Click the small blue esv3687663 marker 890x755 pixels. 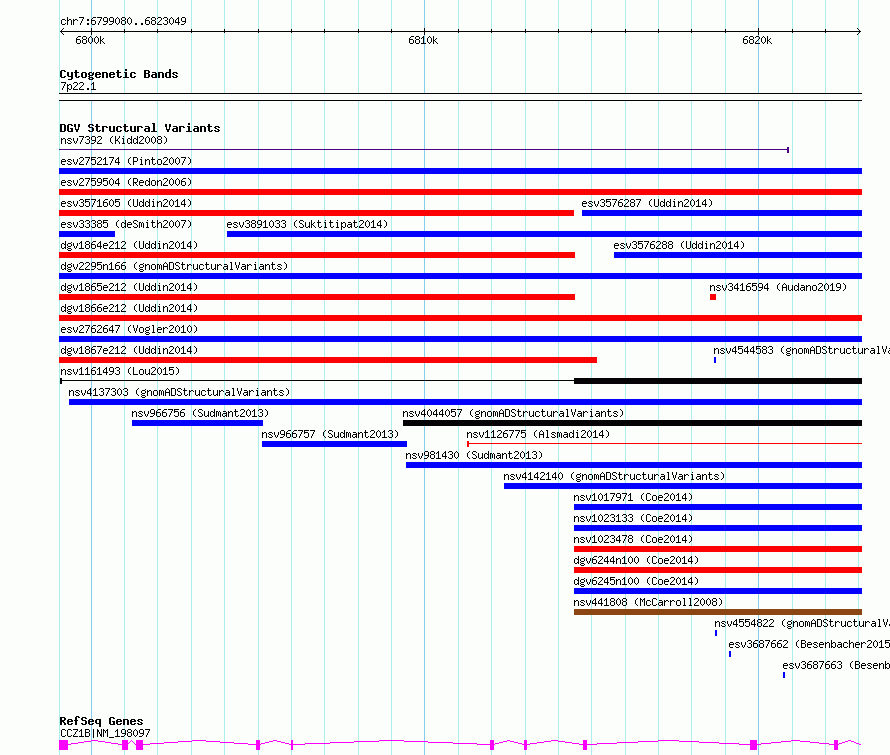pyautogui.click(x=784, y=675)
